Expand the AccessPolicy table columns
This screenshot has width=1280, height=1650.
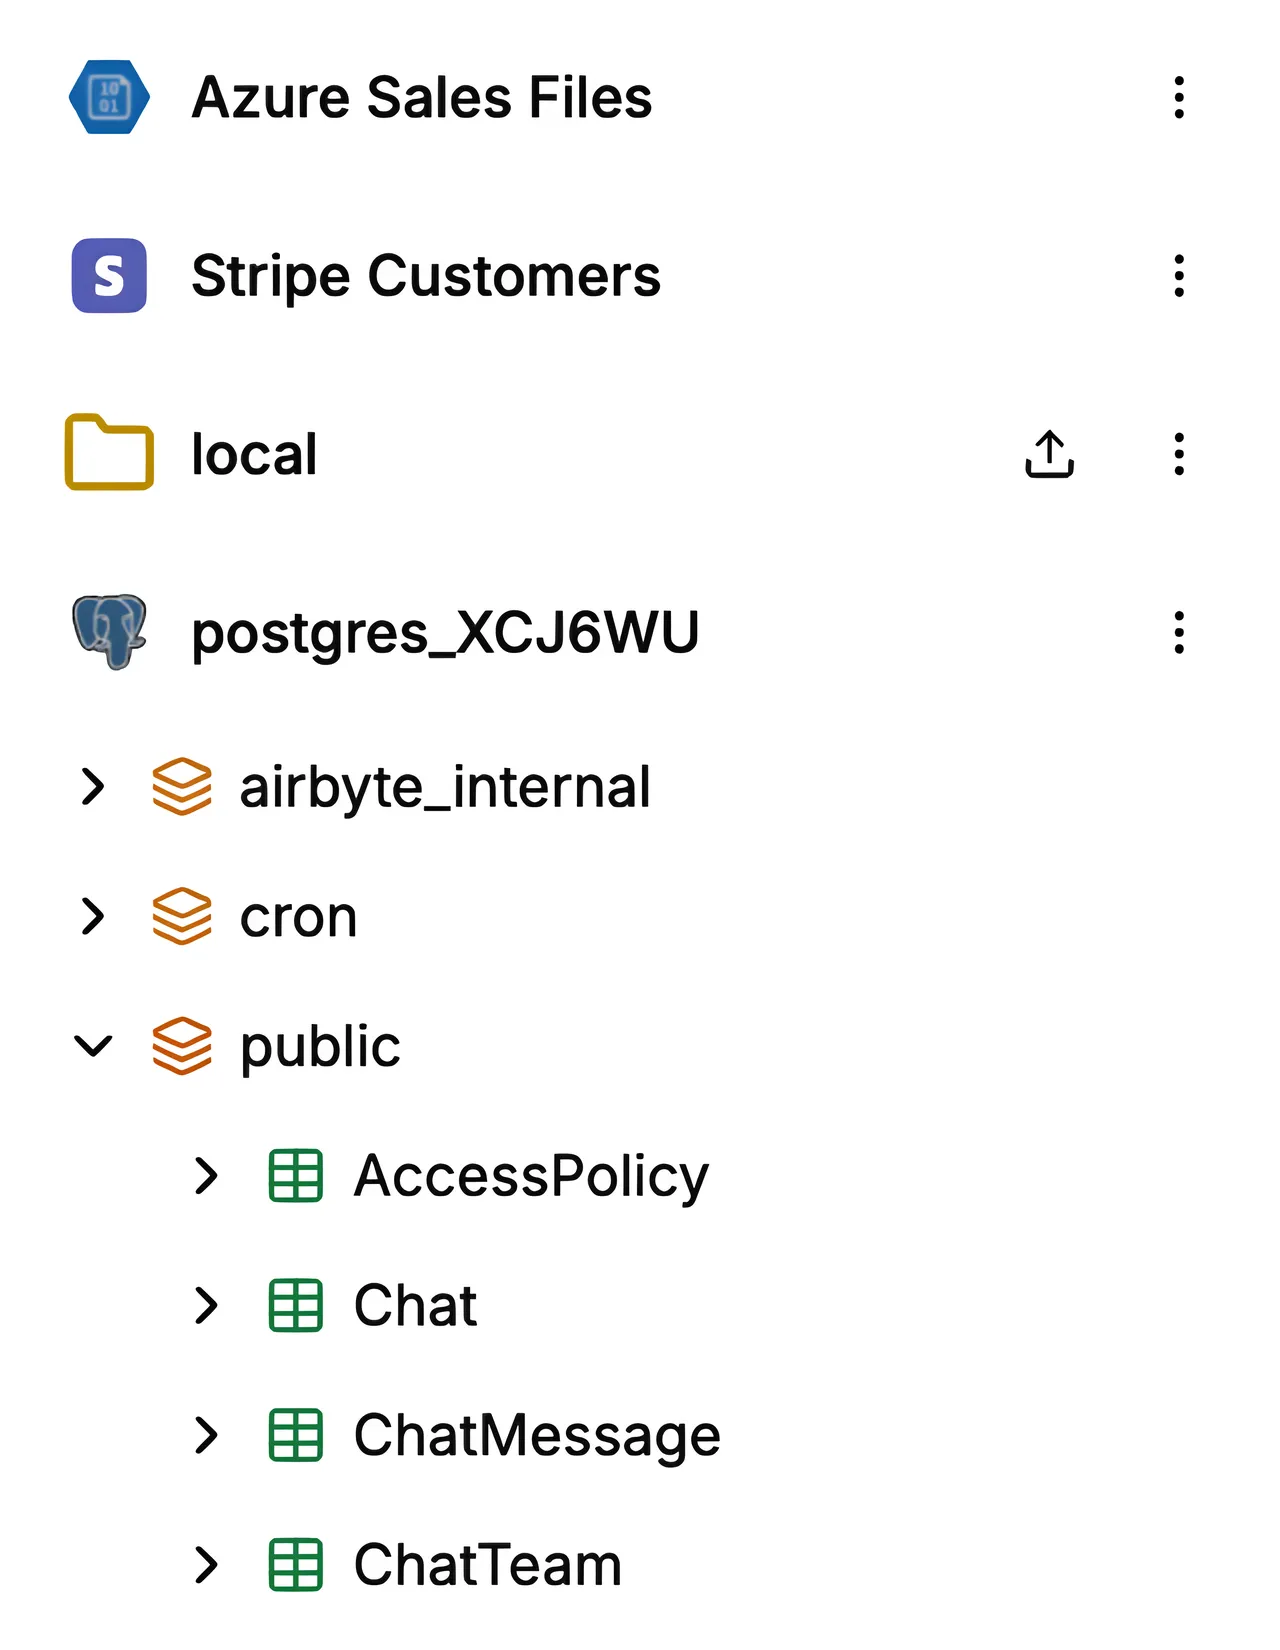coord(206,1176)
